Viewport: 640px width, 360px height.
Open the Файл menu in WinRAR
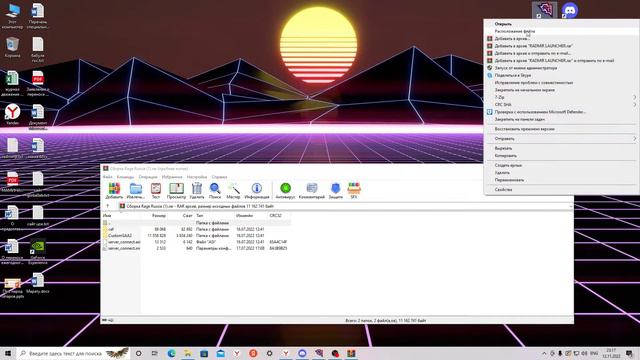coord(108,177)
